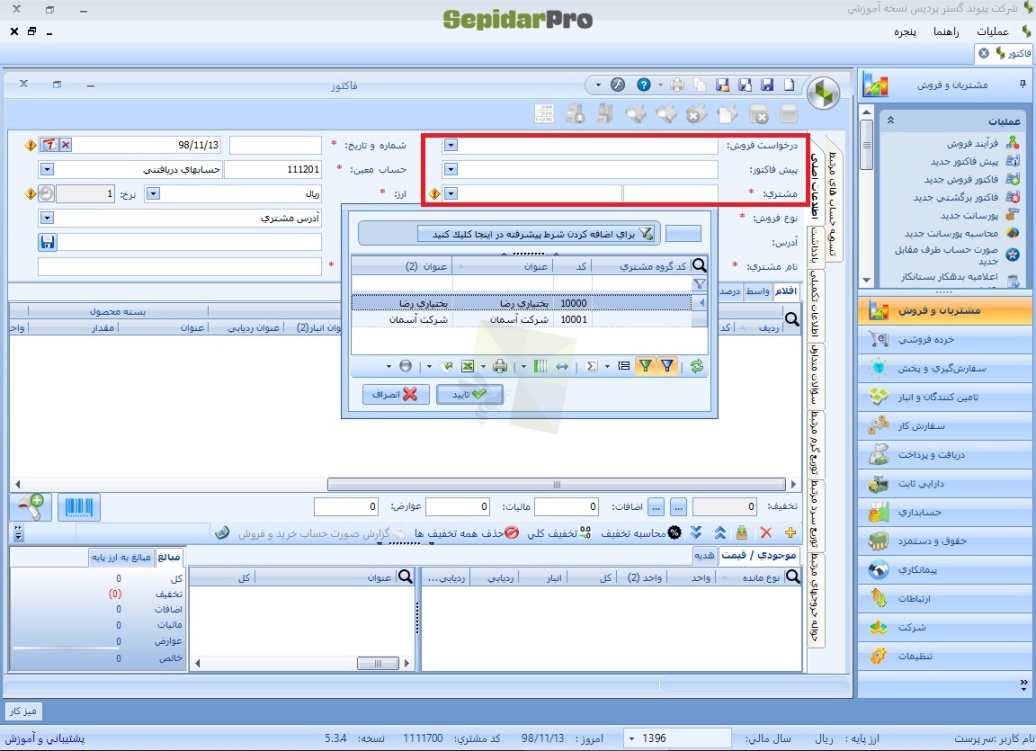Viewport: 1036px width, 751px height.
Task: Clear the date with red X icon
Action: point(65,145)
